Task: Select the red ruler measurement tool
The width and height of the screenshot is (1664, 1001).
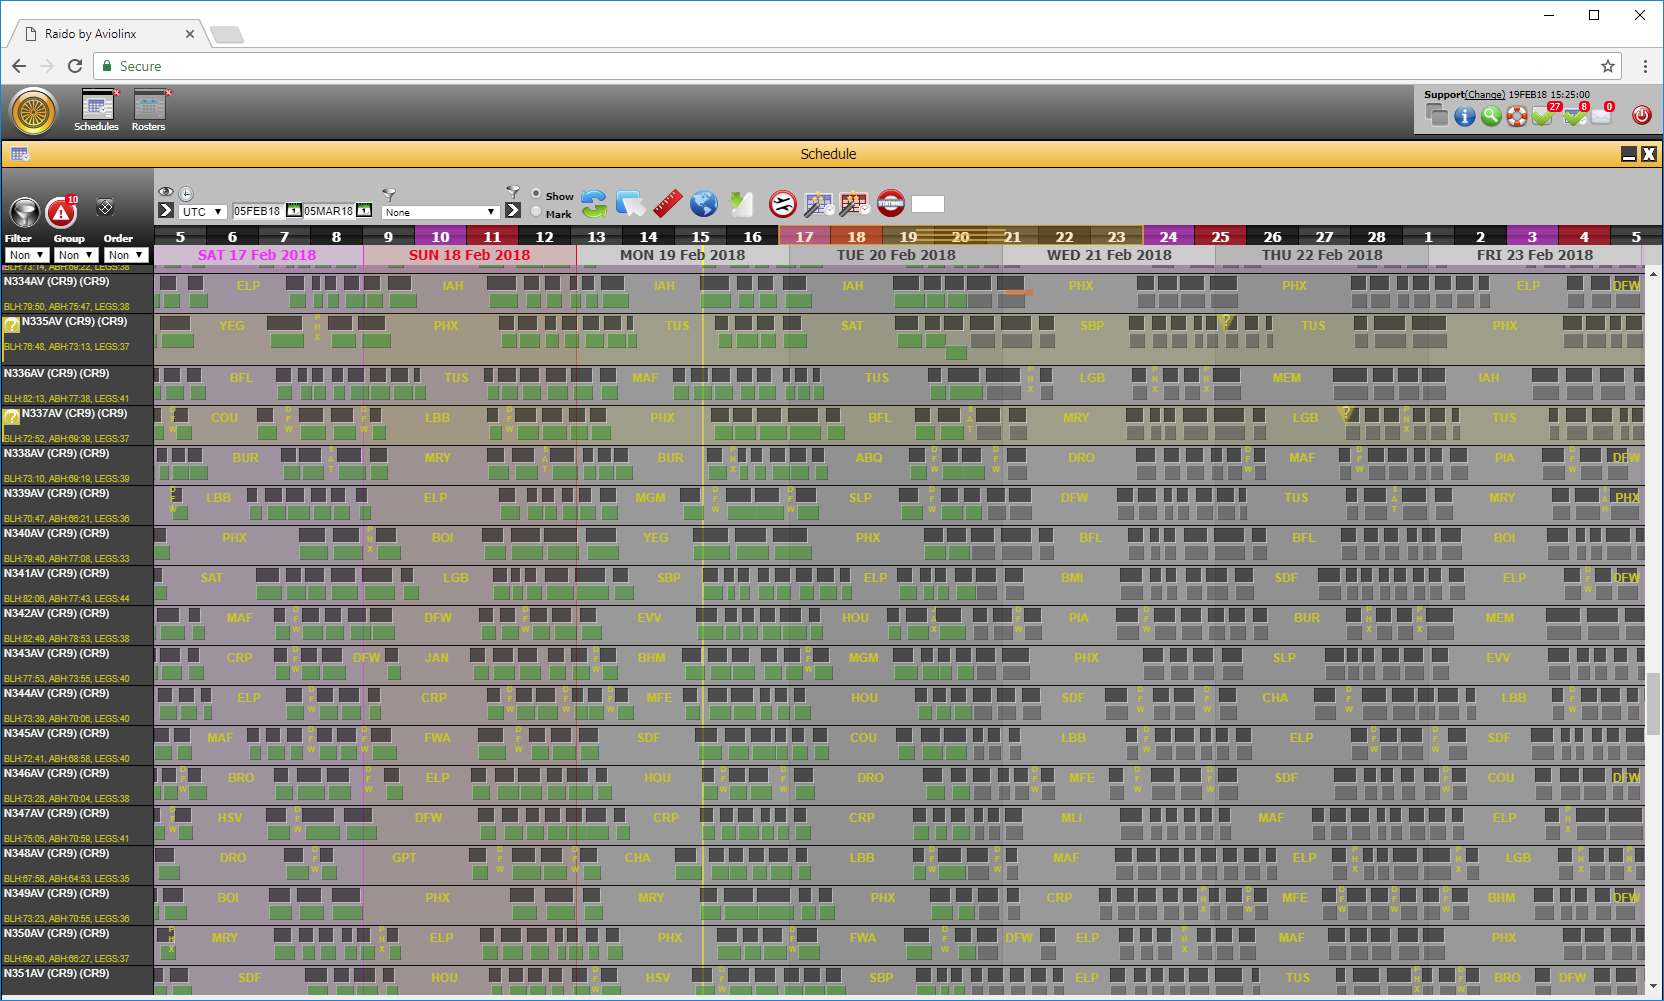Action: [667, 204]
